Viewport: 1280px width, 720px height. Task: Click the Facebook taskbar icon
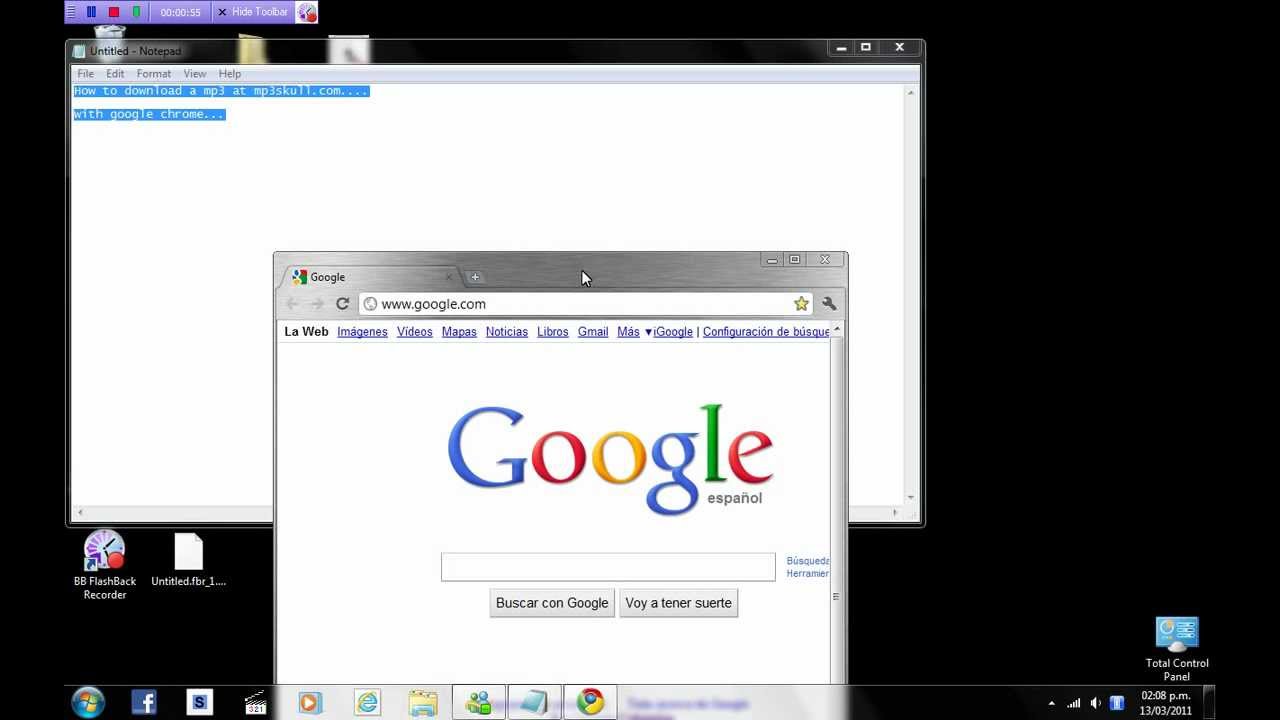(x=144, y=703)
